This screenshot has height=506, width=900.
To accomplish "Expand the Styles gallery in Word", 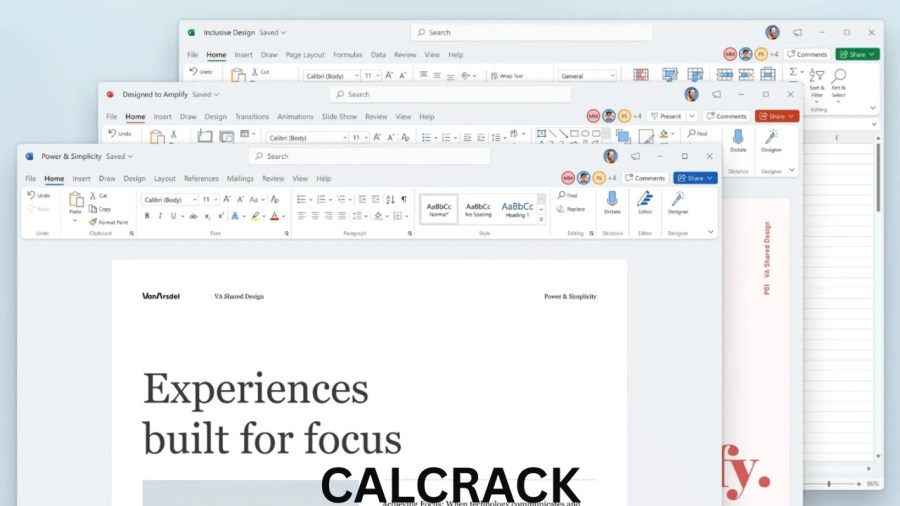I will [x=541, y=220].
